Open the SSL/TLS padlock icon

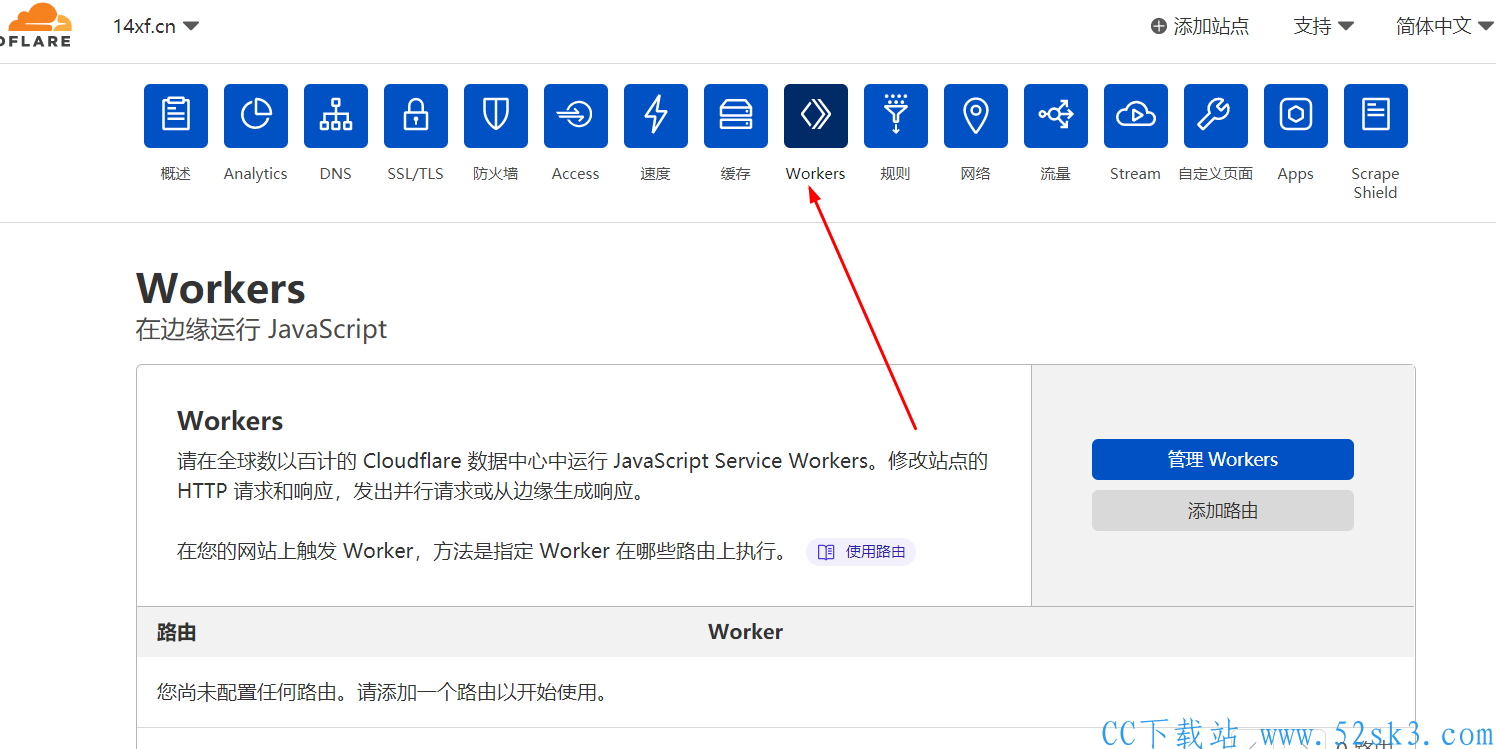point(416,116)
